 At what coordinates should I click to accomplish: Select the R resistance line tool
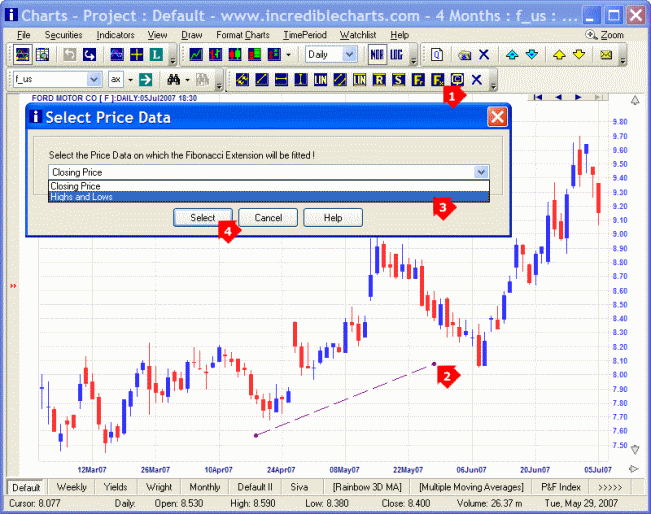(x=379, y=79)
